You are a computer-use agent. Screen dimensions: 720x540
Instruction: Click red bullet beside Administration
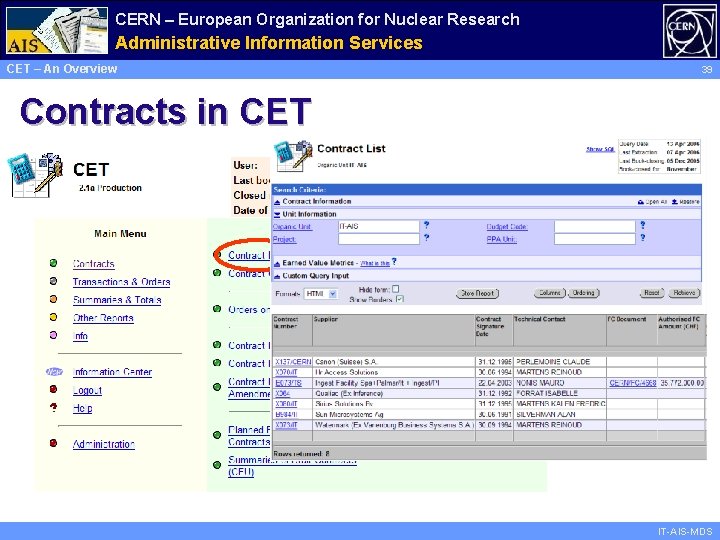[53, 443]
